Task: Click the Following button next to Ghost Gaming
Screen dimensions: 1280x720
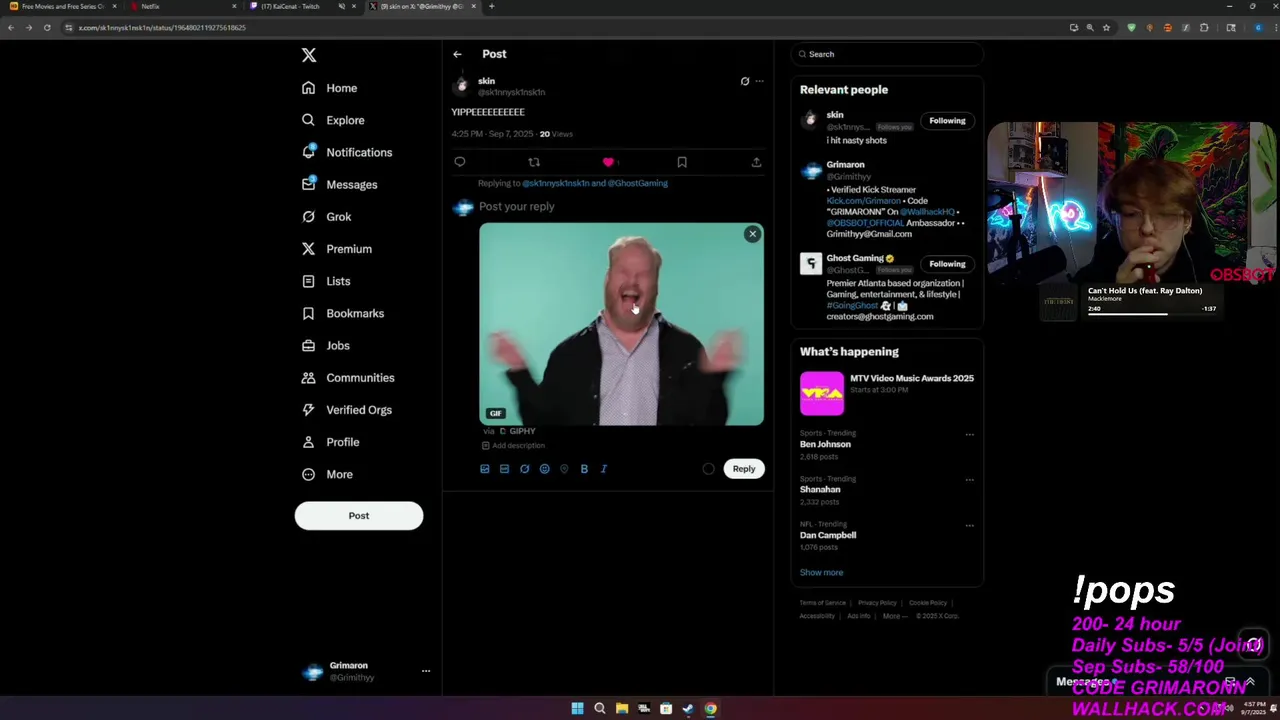Action: (947, 264)
